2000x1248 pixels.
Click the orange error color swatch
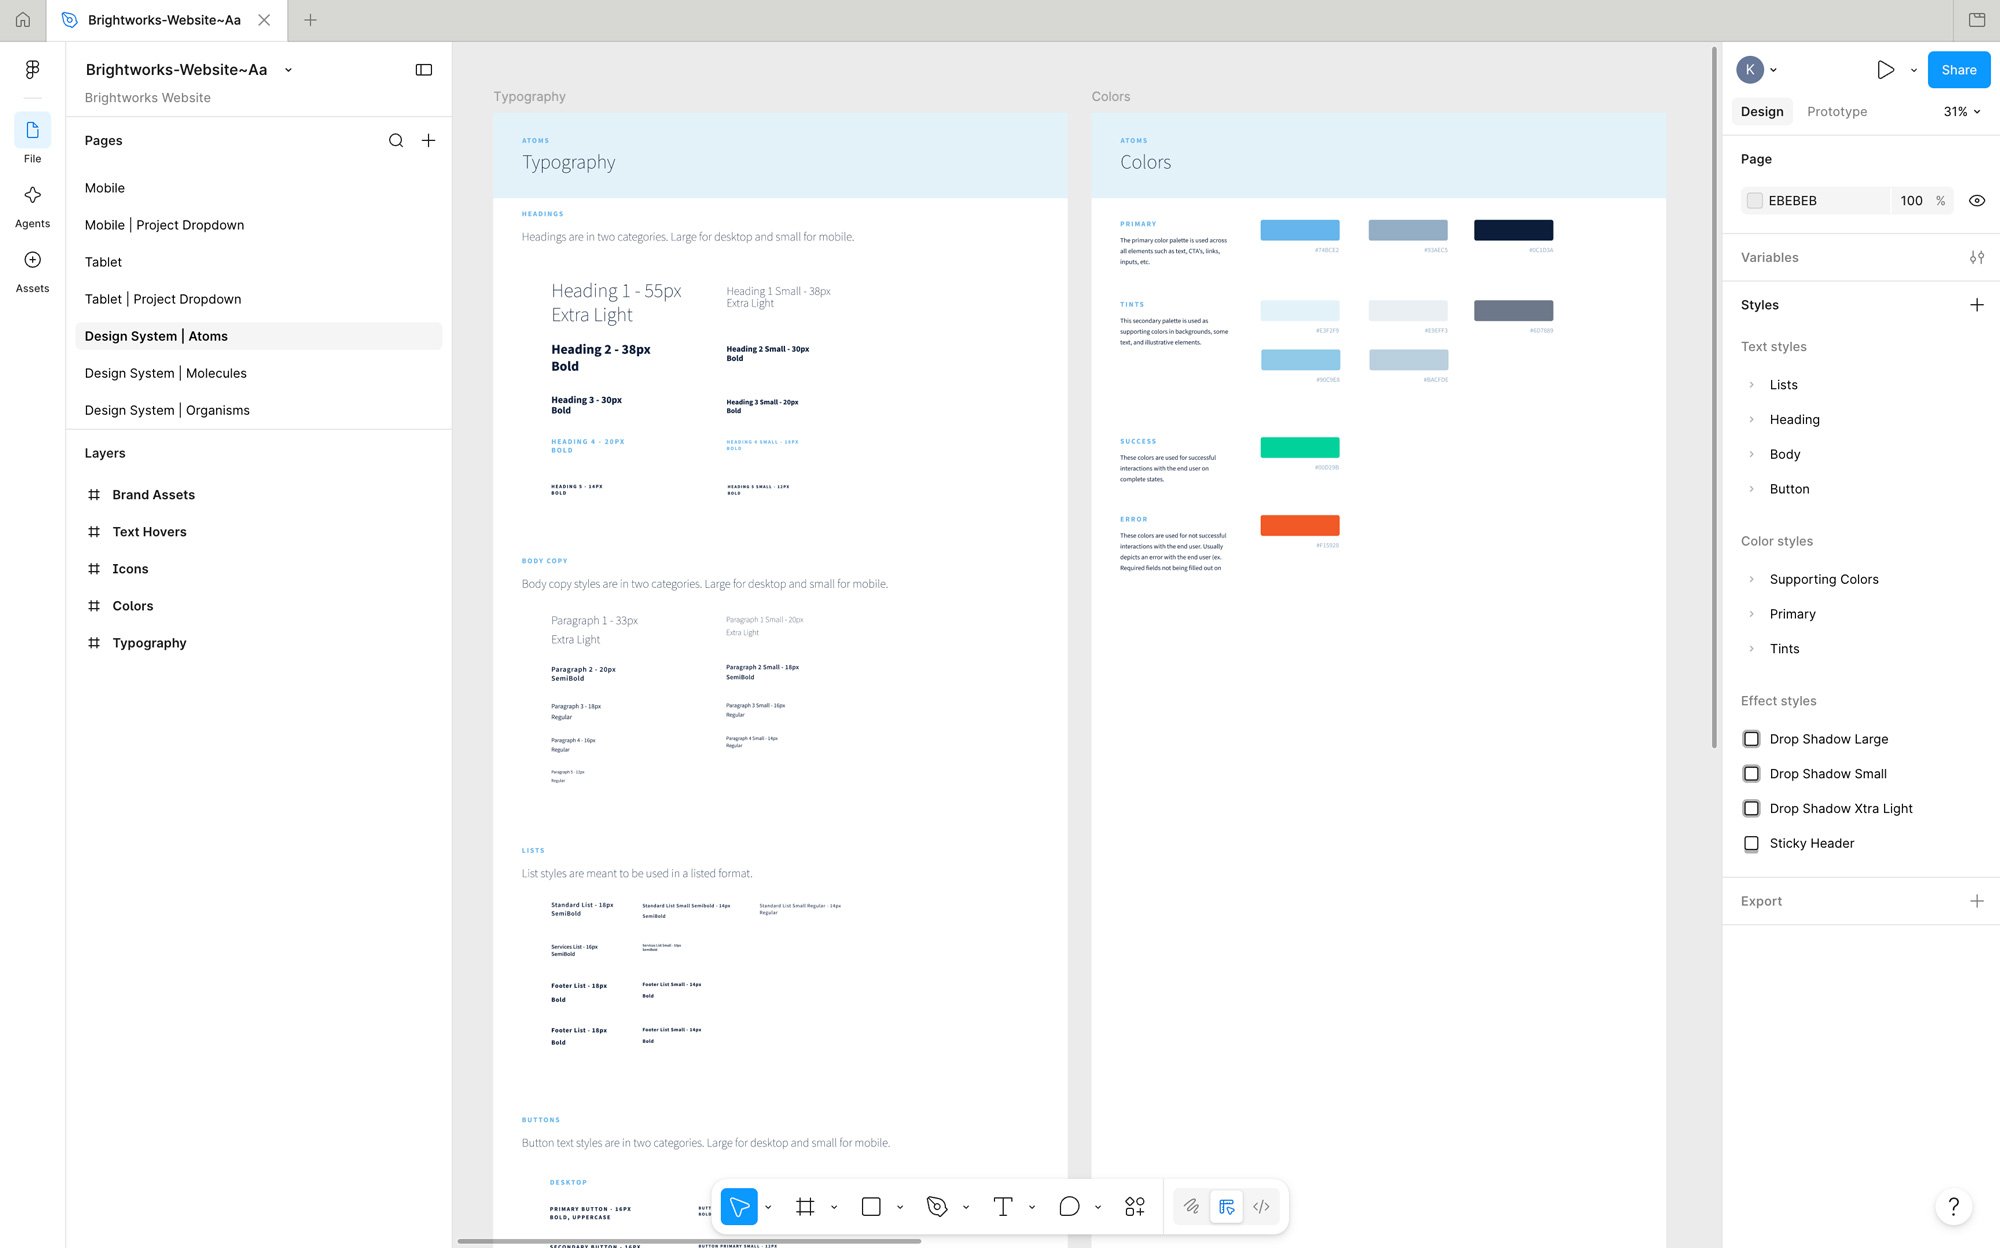pos(1299,526)
